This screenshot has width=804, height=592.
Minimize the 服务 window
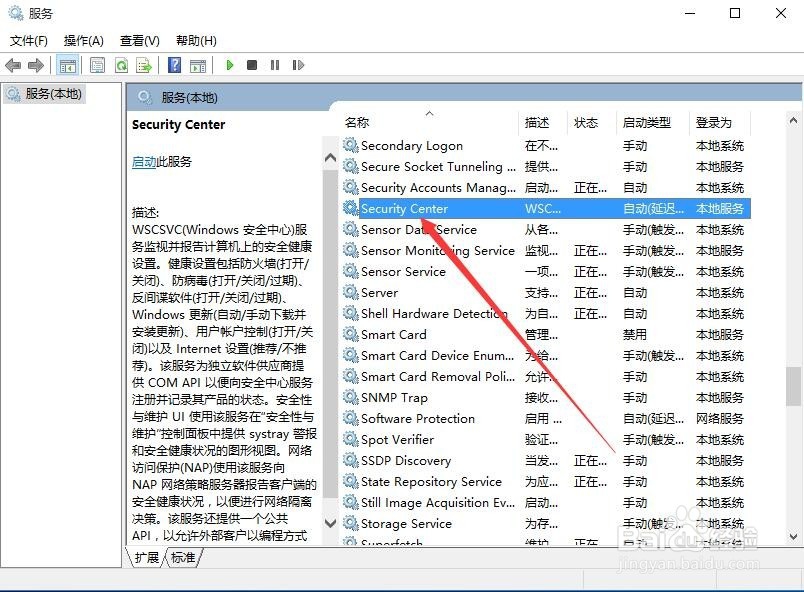point(690,13)
